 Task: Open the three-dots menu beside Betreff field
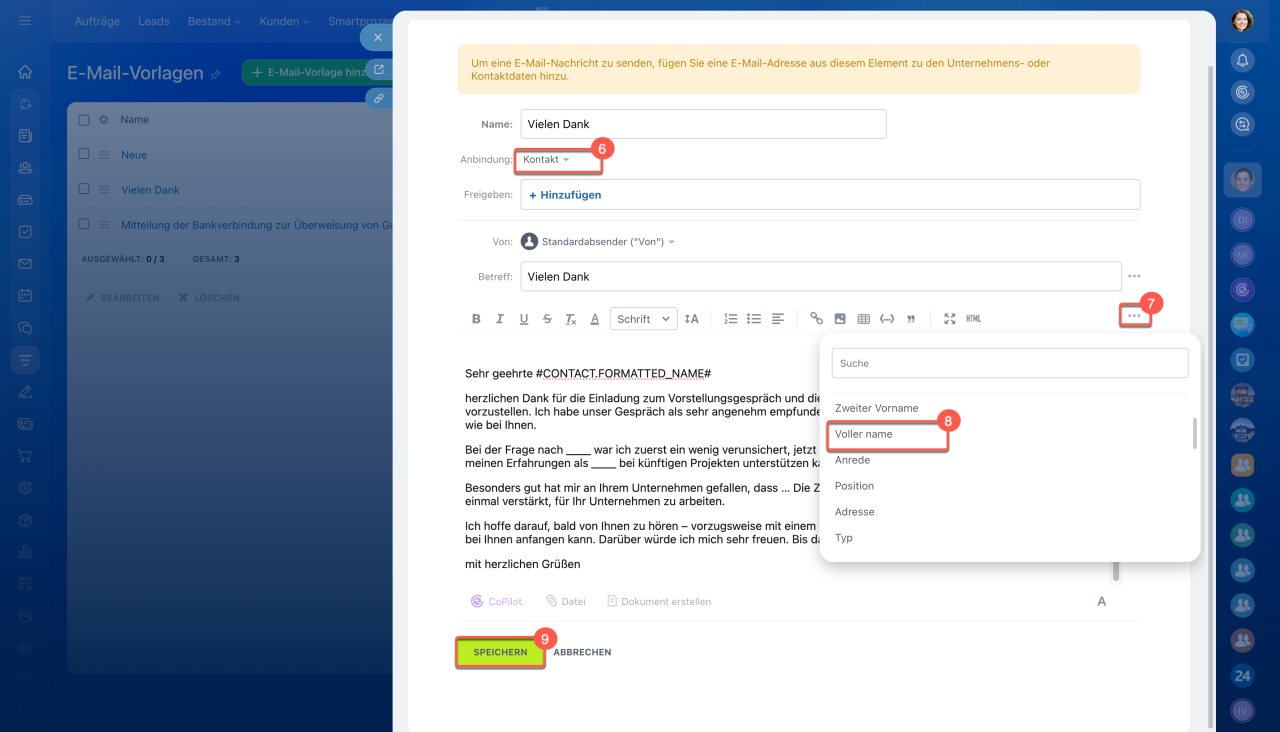pyautogui.click(x=1134, y=277)
